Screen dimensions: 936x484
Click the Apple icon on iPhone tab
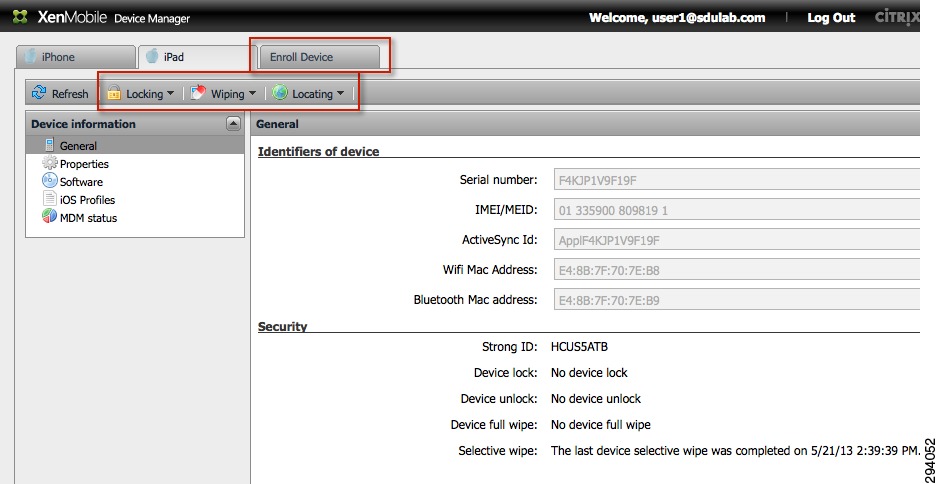(x=30, y=57)
